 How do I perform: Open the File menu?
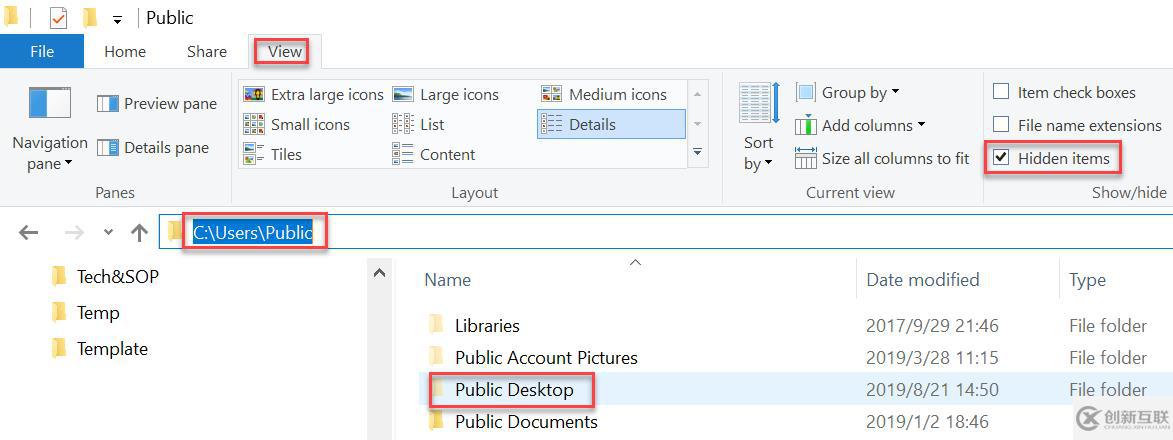coord(42,51)
